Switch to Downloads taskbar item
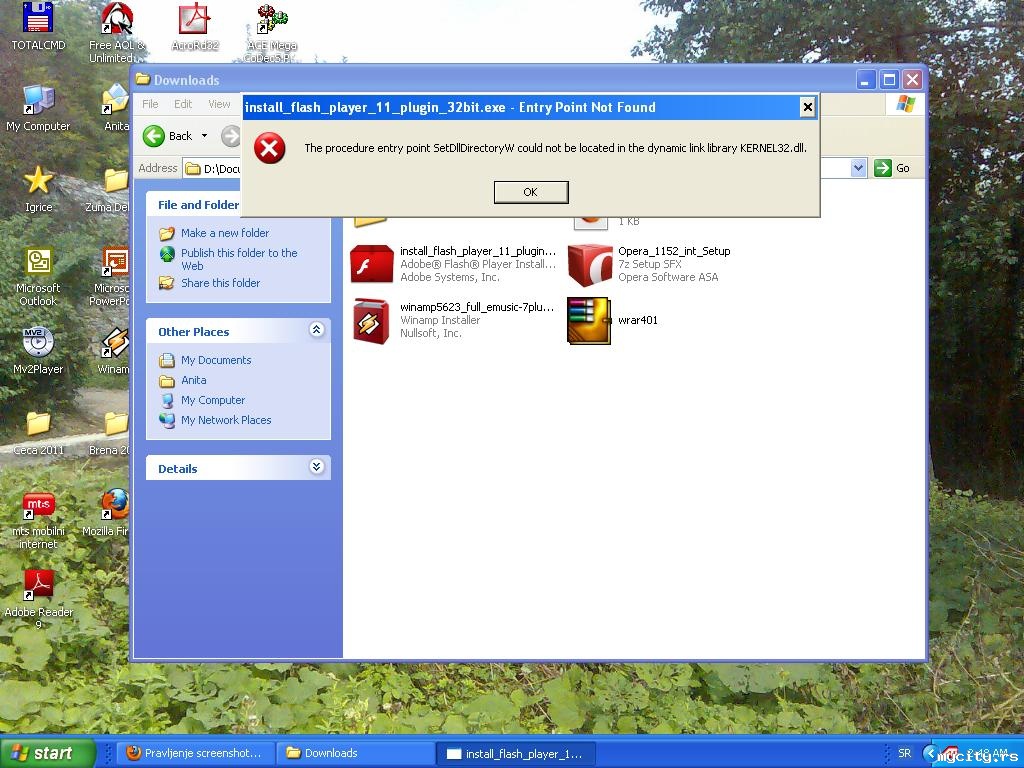1024x768 pixels. point(355,753)
